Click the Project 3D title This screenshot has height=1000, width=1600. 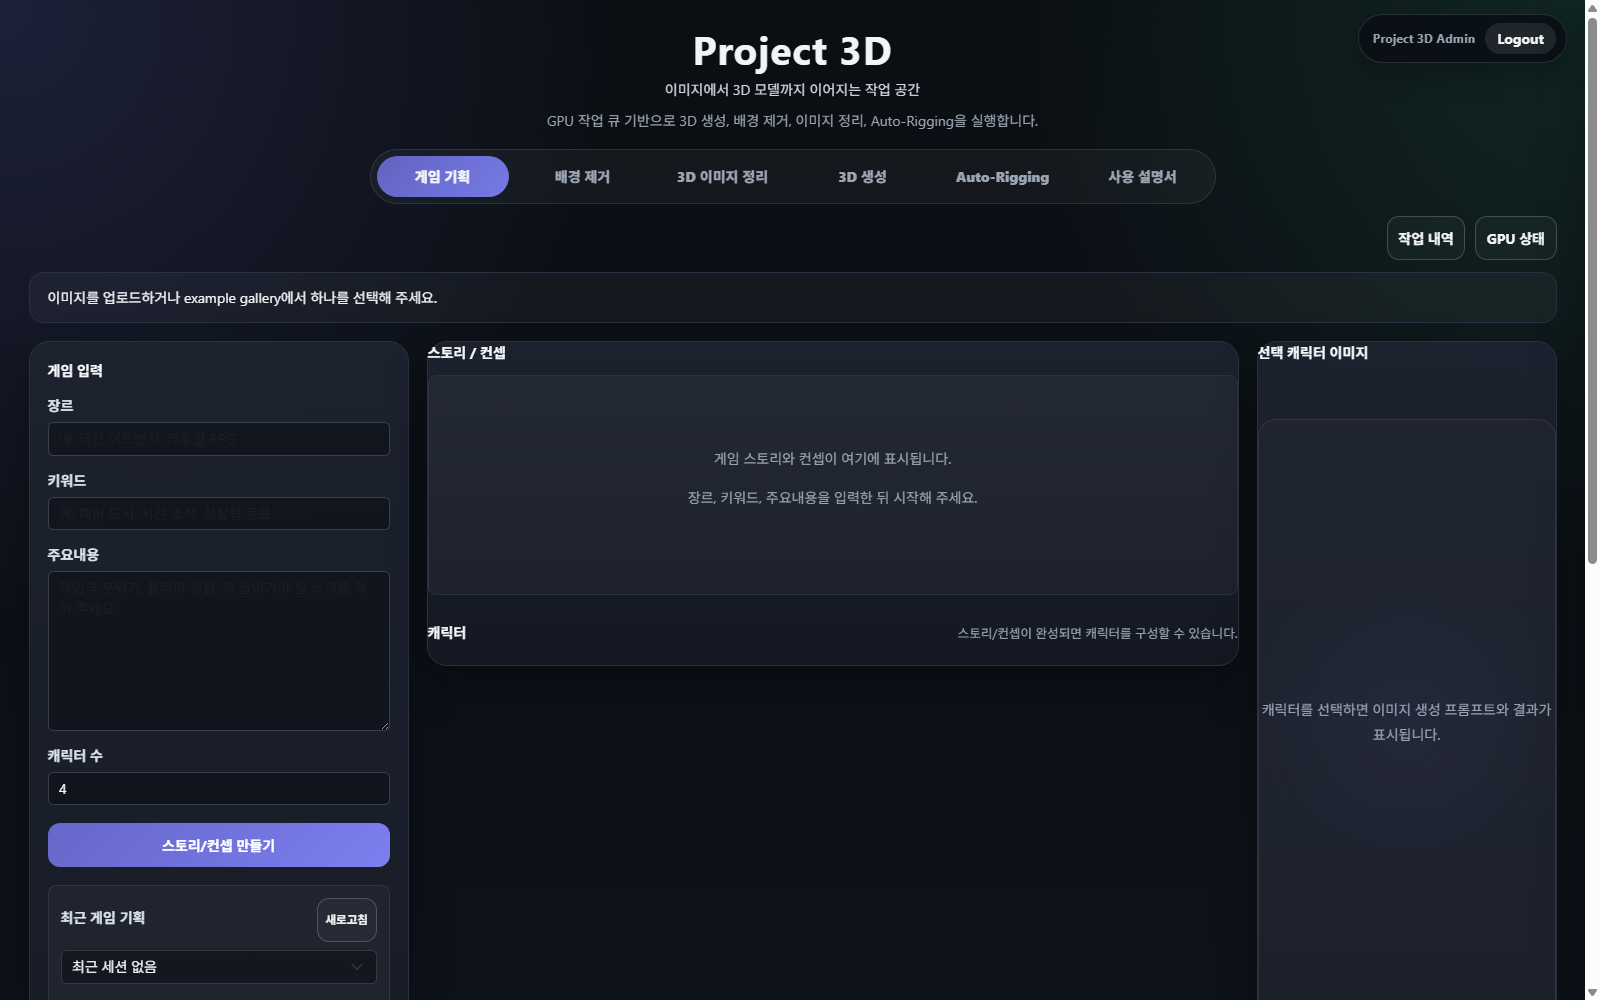792,51
